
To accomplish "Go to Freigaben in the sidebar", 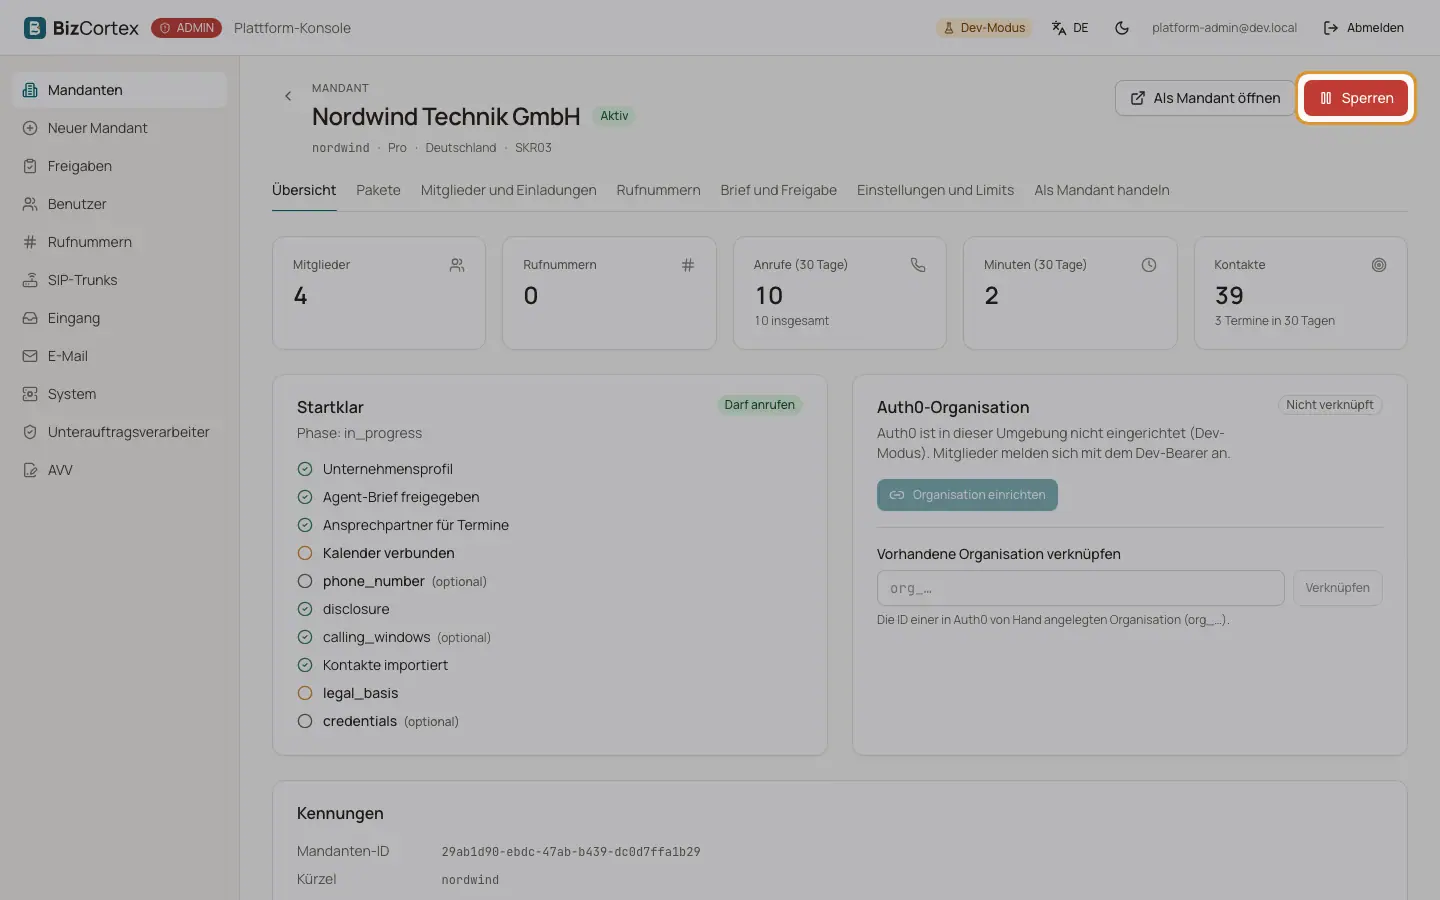I will point(120,166).
